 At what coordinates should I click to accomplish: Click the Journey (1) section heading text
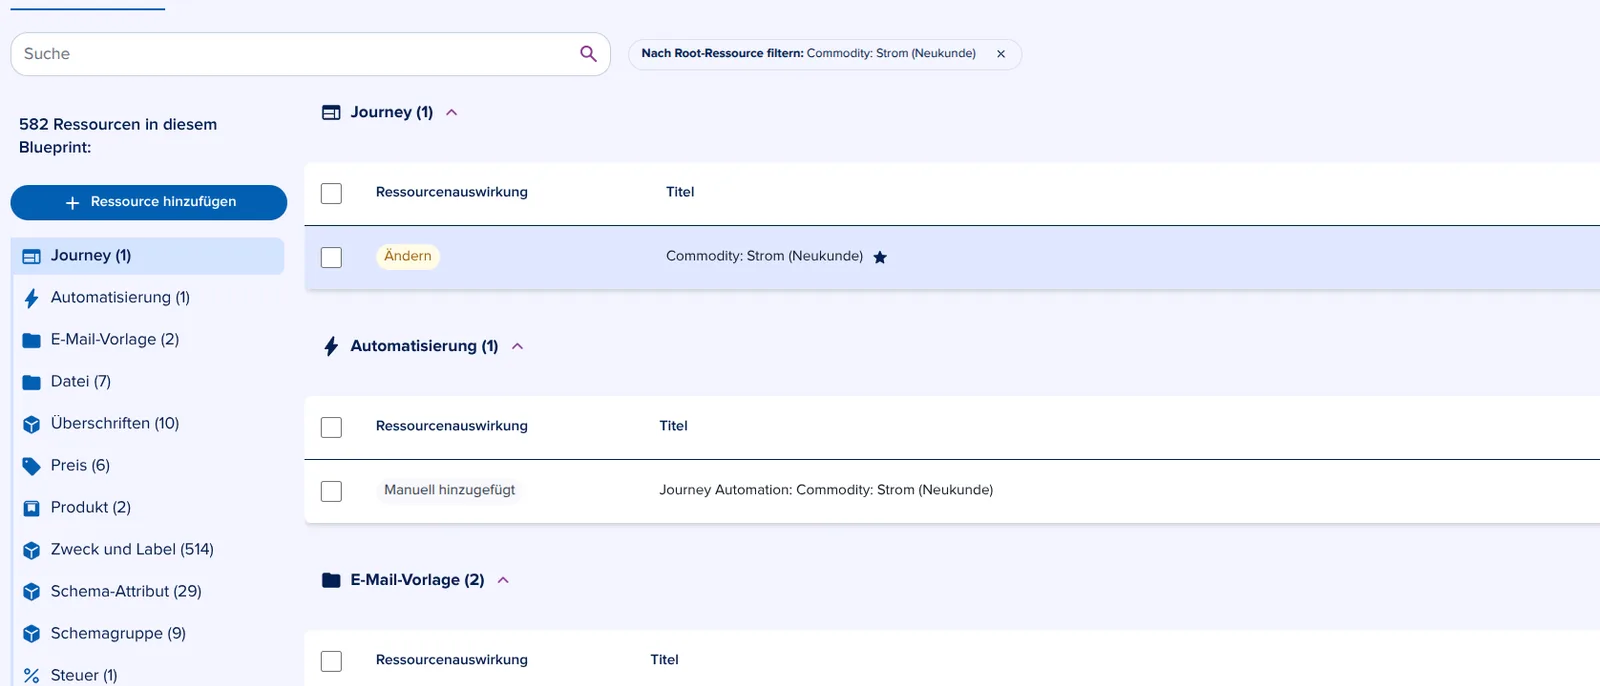point(392,112)
